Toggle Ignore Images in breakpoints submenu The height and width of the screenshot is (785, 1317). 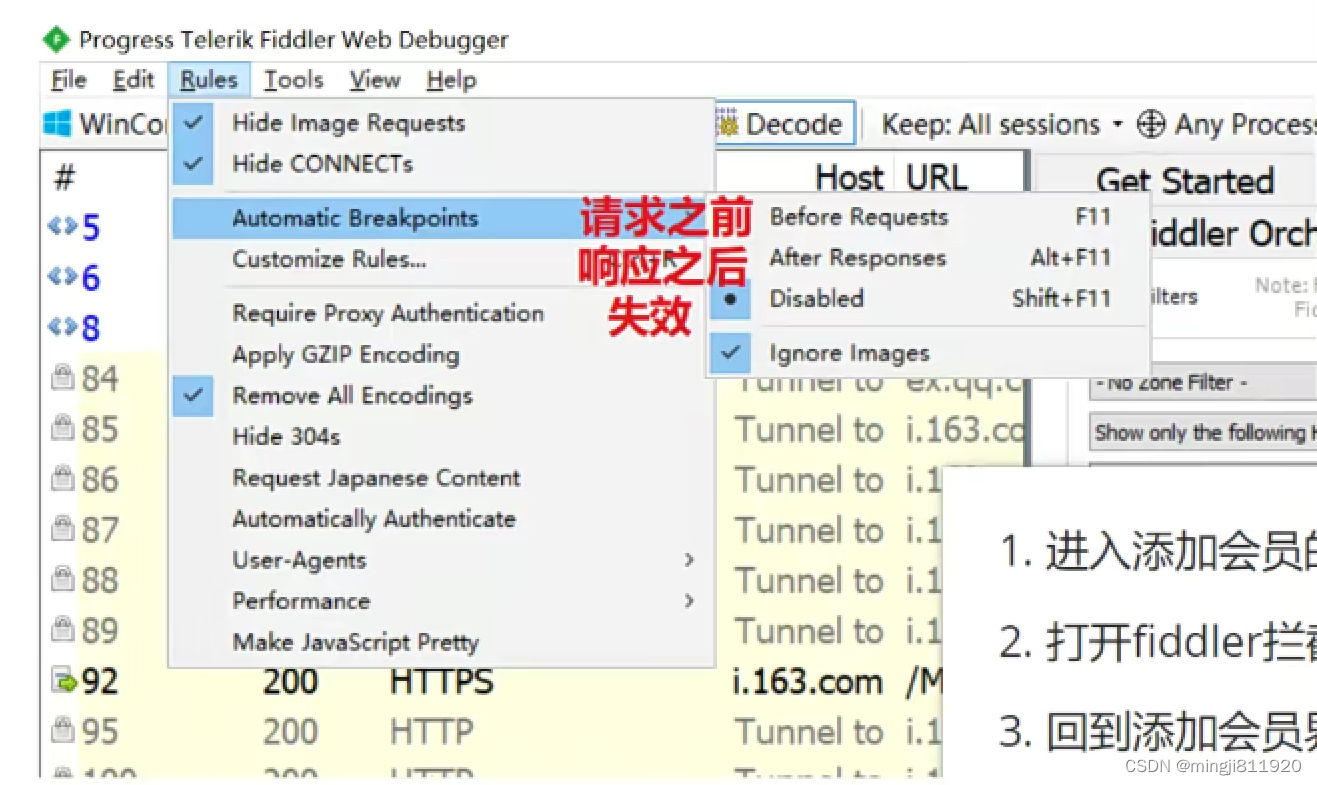pyautogui.click(x=927, y=353)
